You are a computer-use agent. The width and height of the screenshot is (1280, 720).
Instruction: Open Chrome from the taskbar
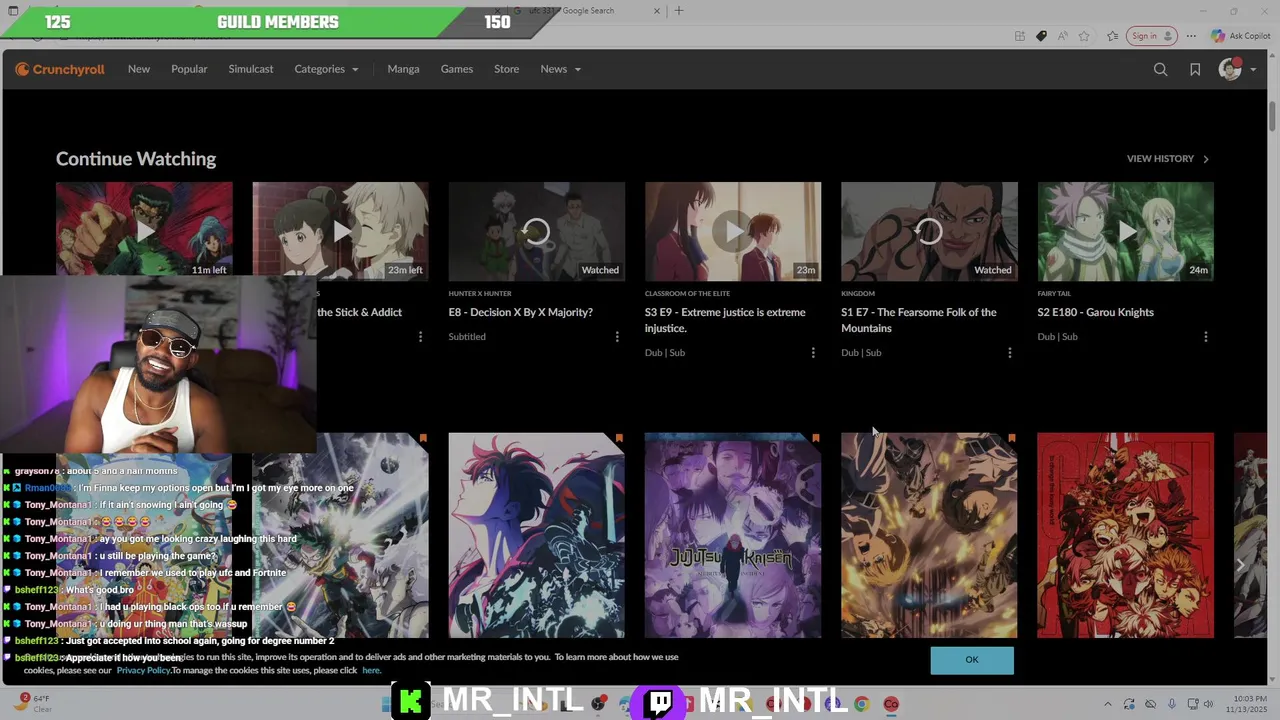(x=862, y=704)
